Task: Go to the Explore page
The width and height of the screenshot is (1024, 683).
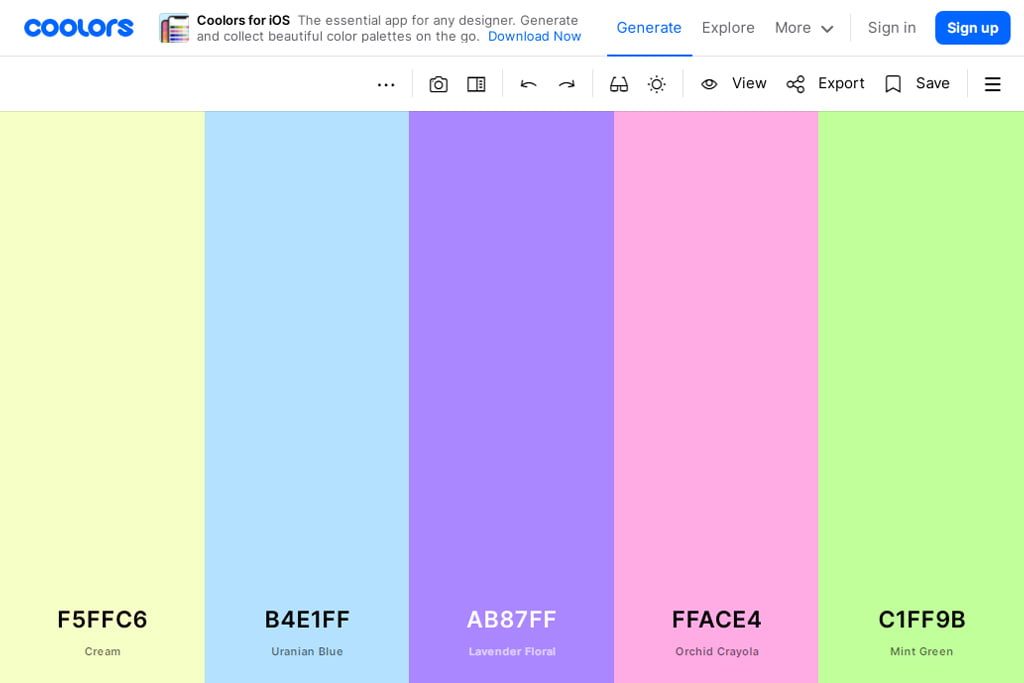Action: click(x=728, y=28)
